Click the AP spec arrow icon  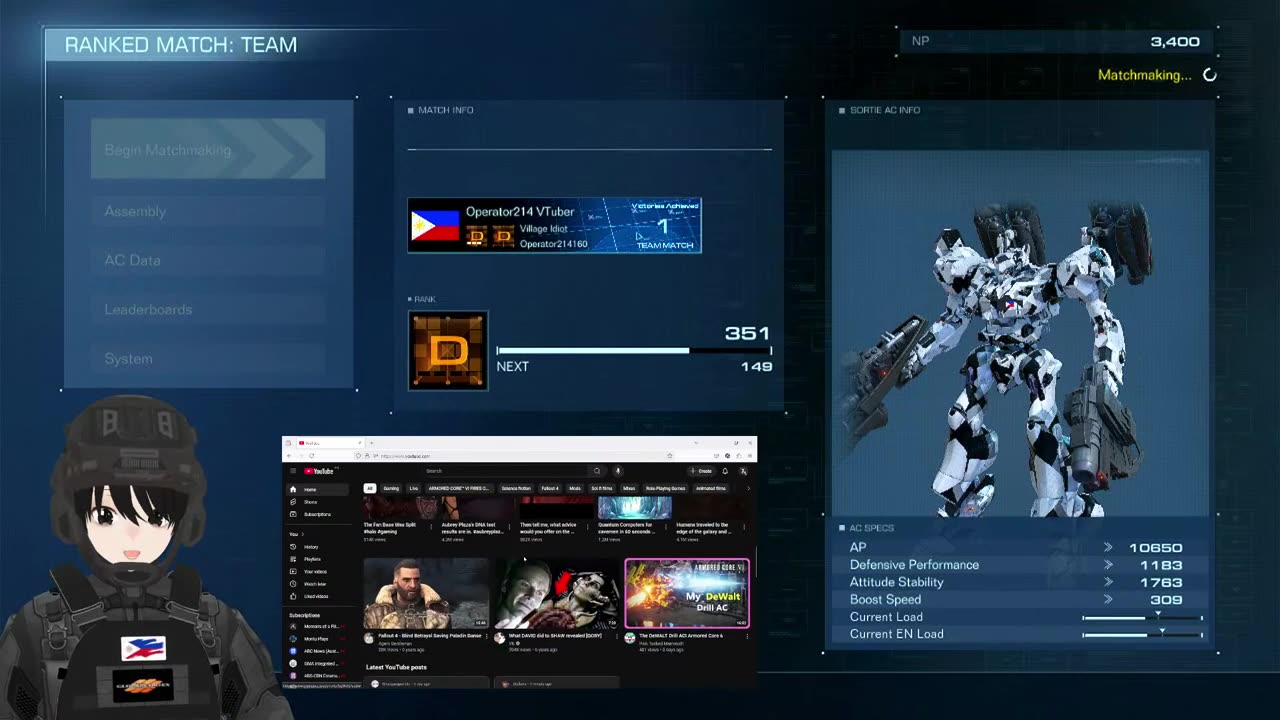point(1108,547)
